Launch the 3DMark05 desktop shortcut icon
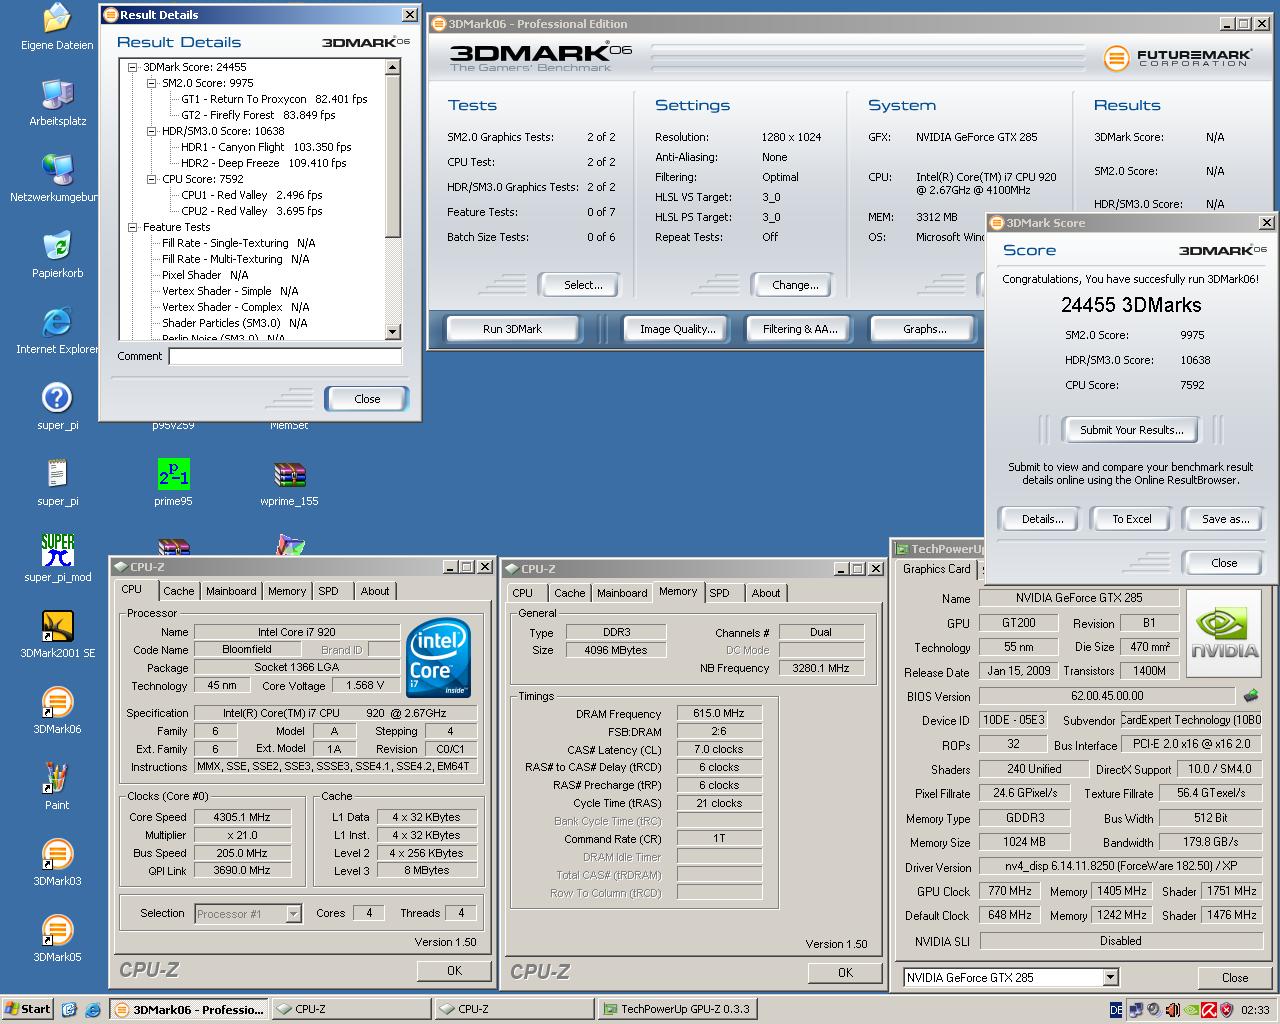The height and width of the screenshot is (1024, 1280). tap(57, 930)
